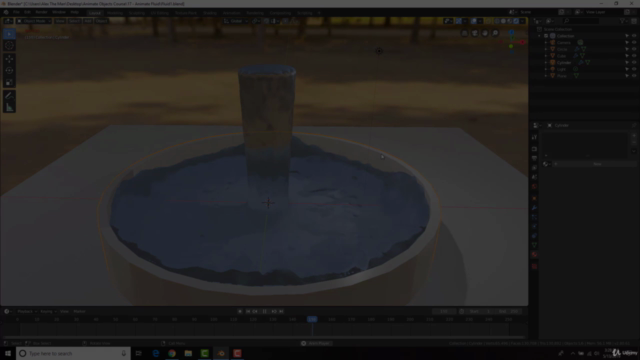This screenshot has height=360, width=640.
Task: Hide the Collection in viewport
Action: click(634, 36)
